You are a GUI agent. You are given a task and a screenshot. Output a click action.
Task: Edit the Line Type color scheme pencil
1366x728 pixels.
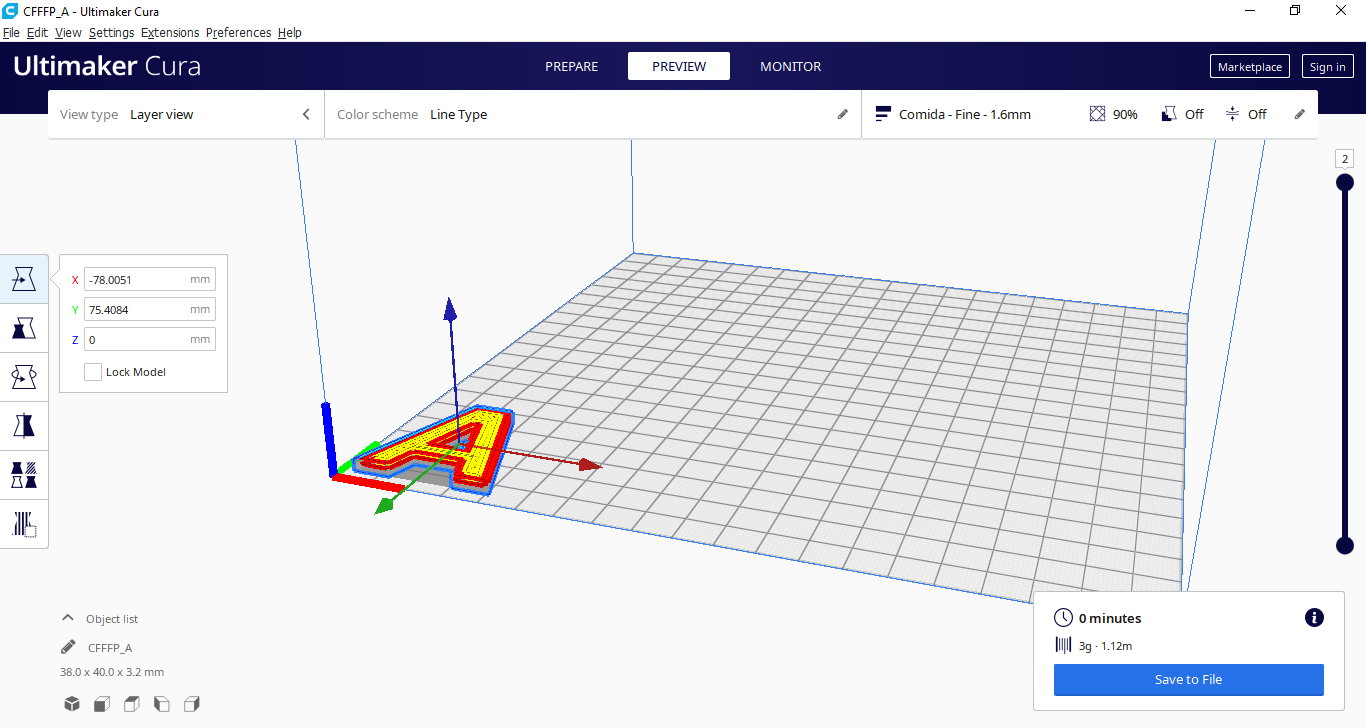[x=843, y=114]
